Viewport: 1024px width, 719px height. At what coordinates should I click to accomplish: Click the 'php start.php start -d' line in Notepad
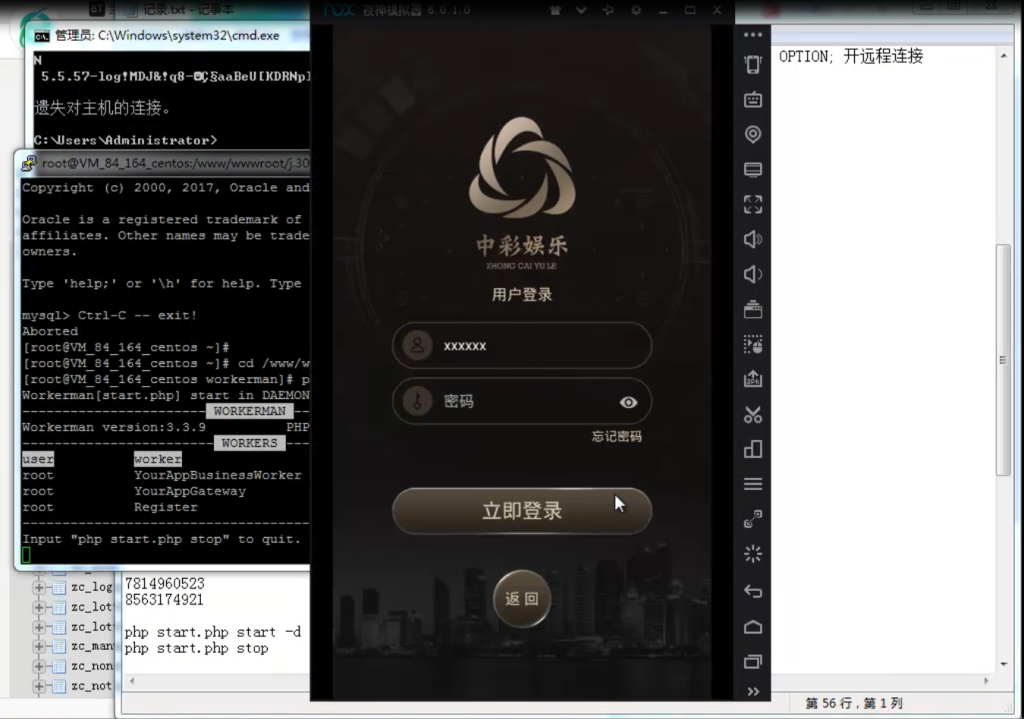[x=213, y=632]
